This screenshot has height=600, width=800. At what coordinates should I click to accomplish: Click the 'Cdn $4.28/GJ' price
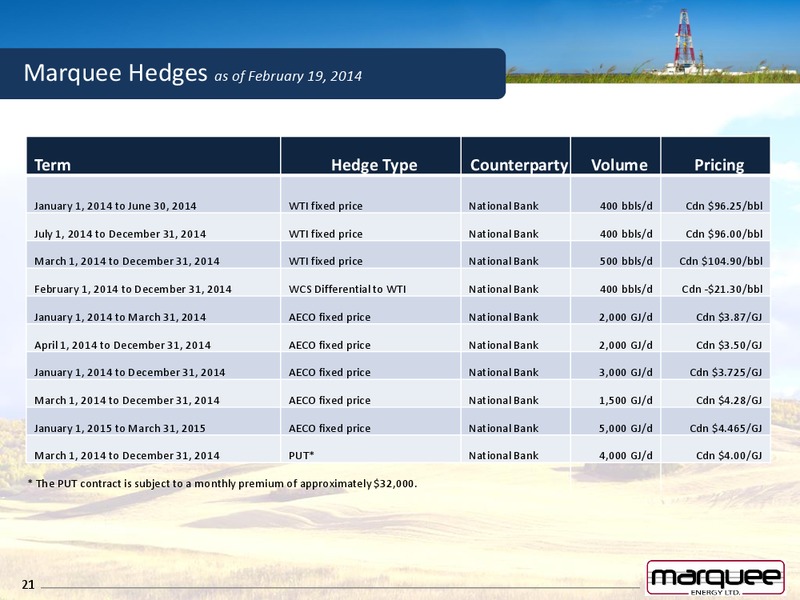pyautogui.click(x=729, y=401)
